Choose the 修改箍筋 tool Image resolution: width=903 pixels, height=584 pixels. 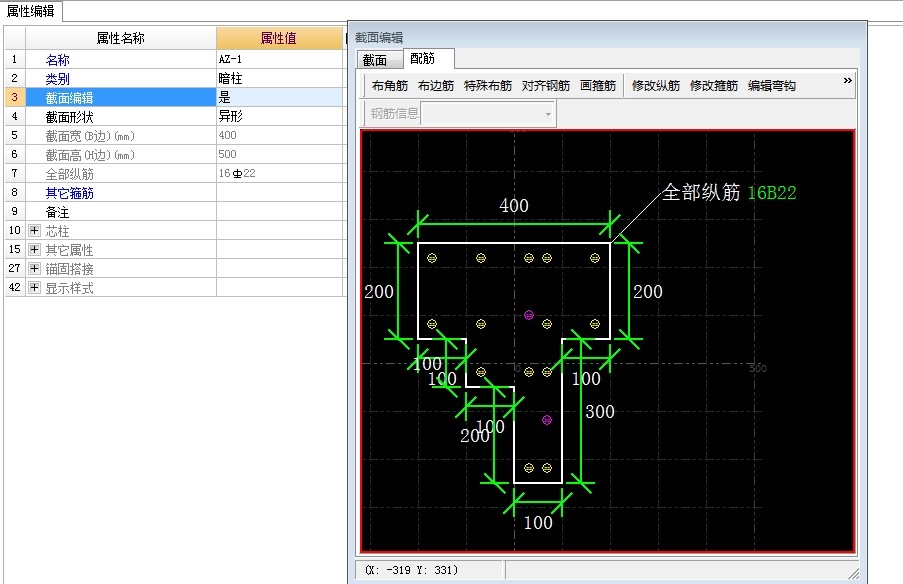tap(714, 86)
